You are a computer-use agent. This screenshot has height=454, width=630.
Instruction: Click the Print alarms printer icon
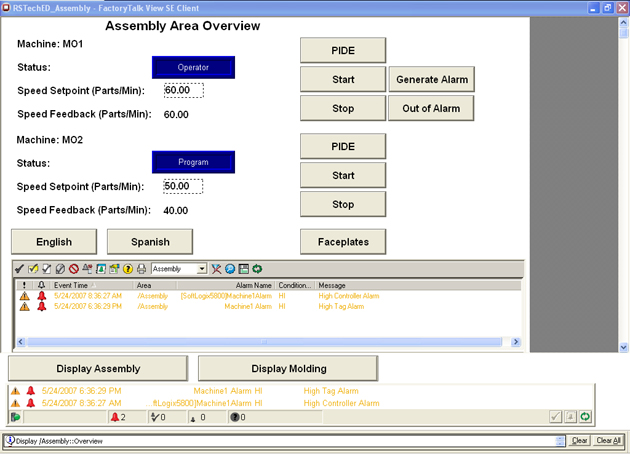[x=141, y=269]
